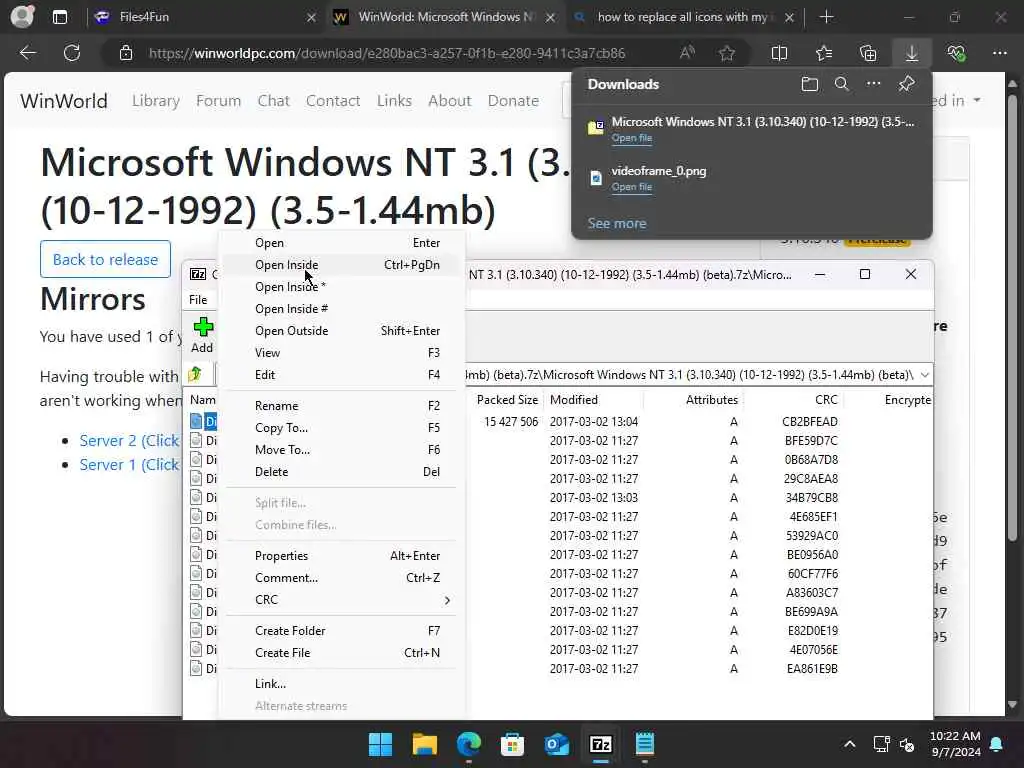Open Server 2 mirror link
The width and height of the screenshot is (1024, 768).
[x=129, y=441]
